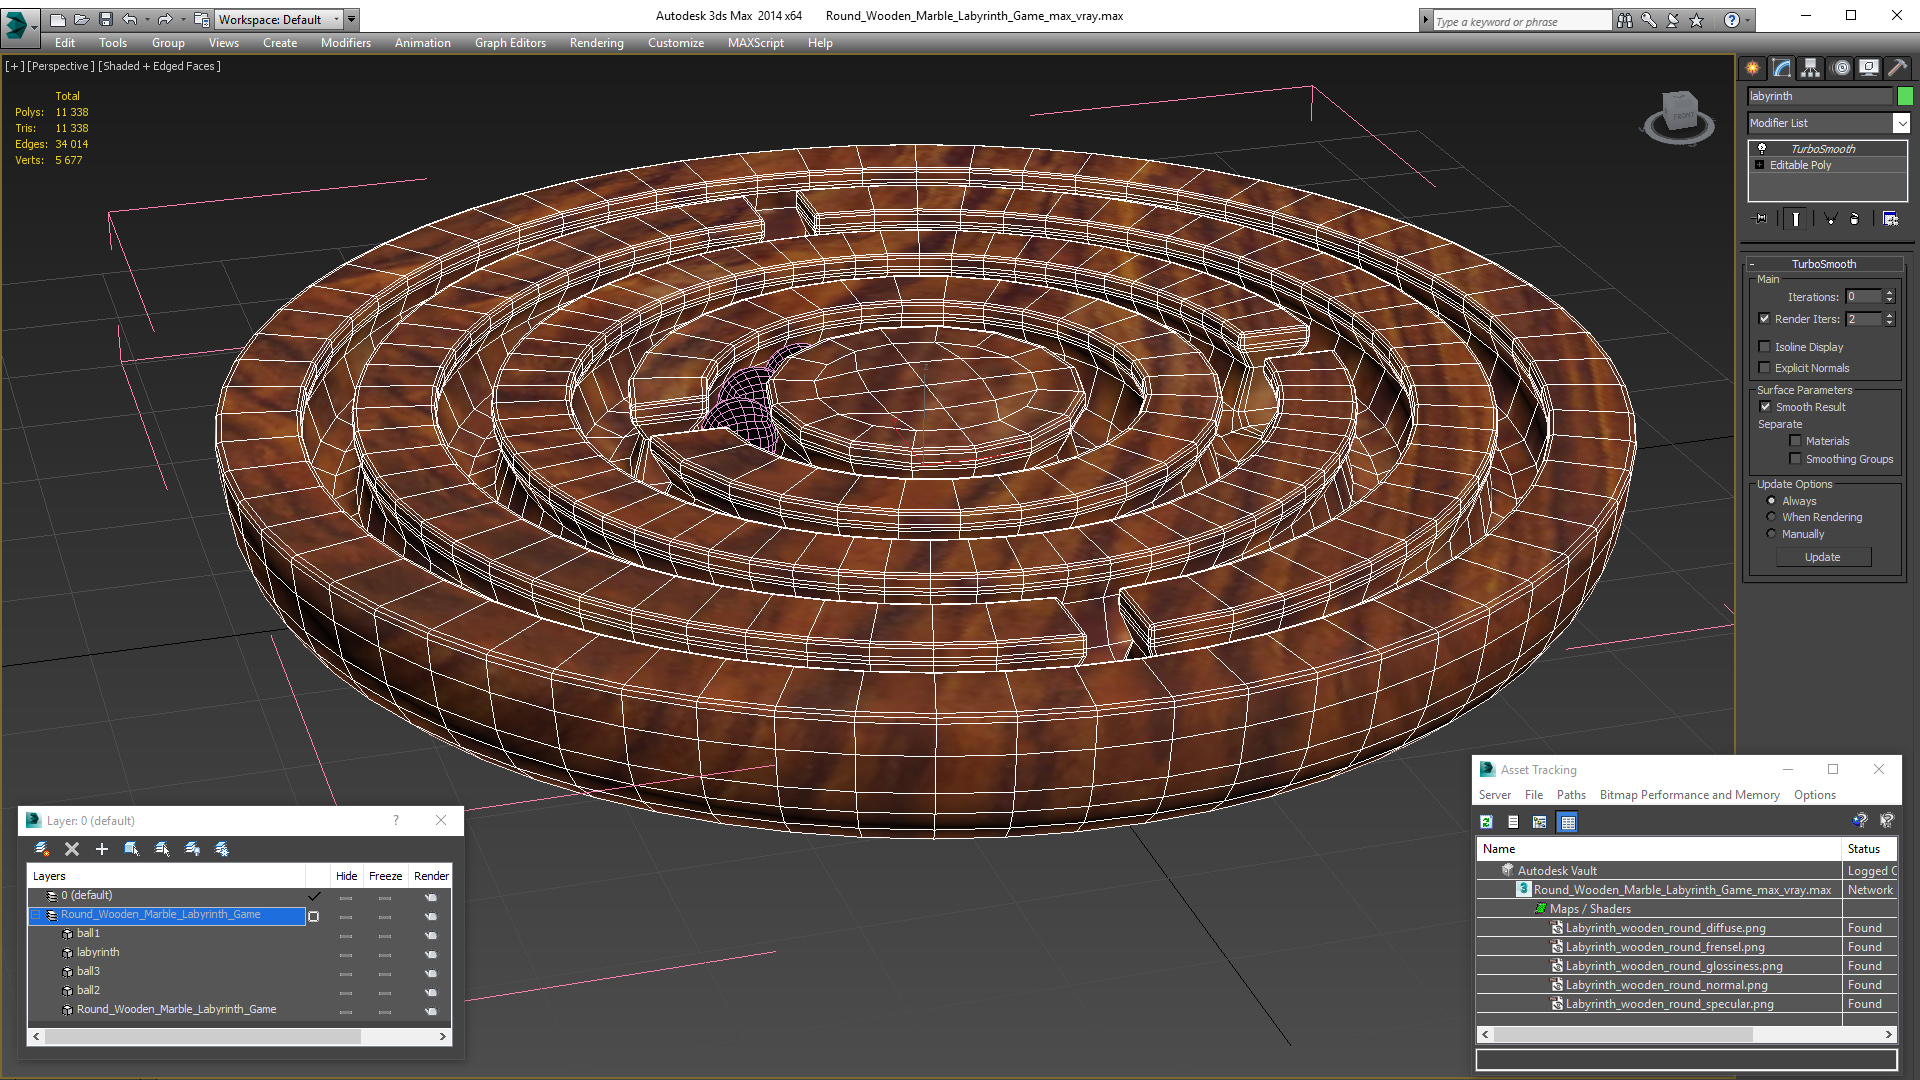Click Delete layer X icon in Layer window
Screen dimensions: 1920x1080
pyautogui.click(x=72, y=849)
